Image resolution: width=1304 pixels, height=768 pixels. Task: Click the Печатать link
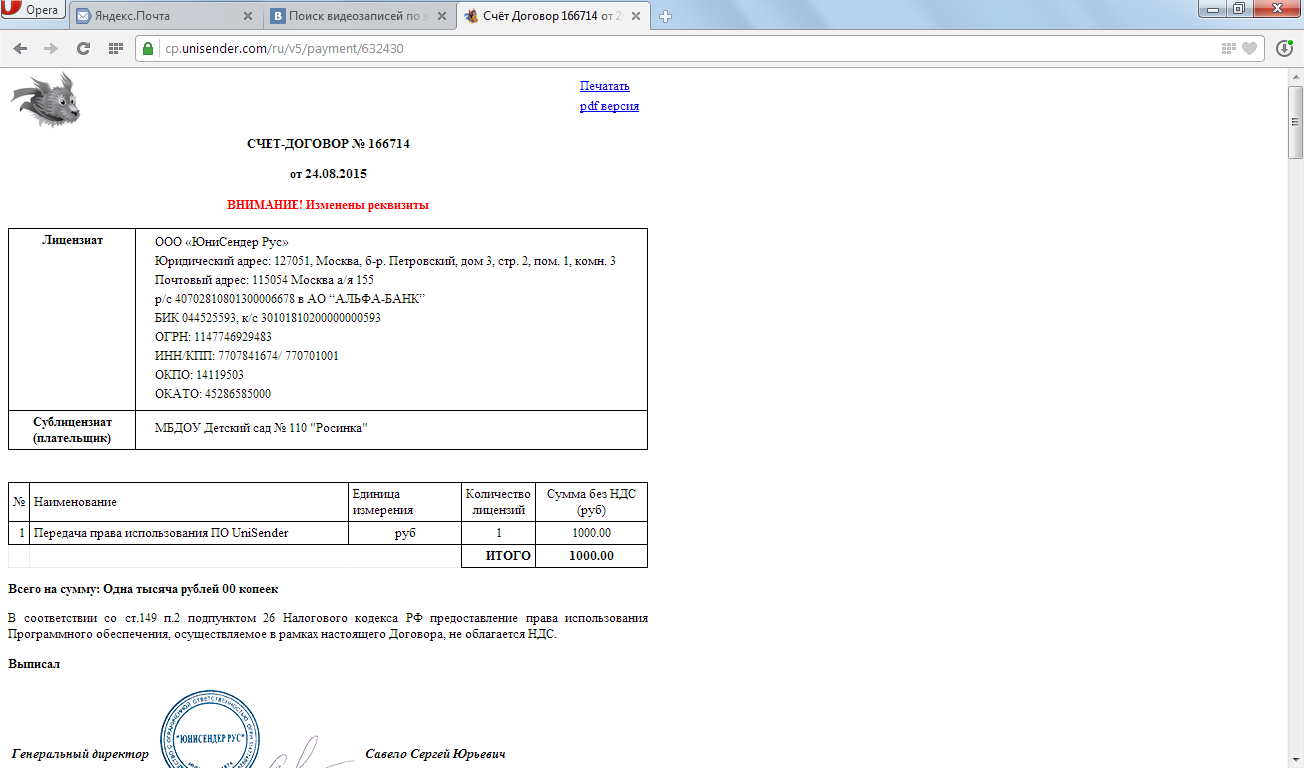click(x=605, y=86)
